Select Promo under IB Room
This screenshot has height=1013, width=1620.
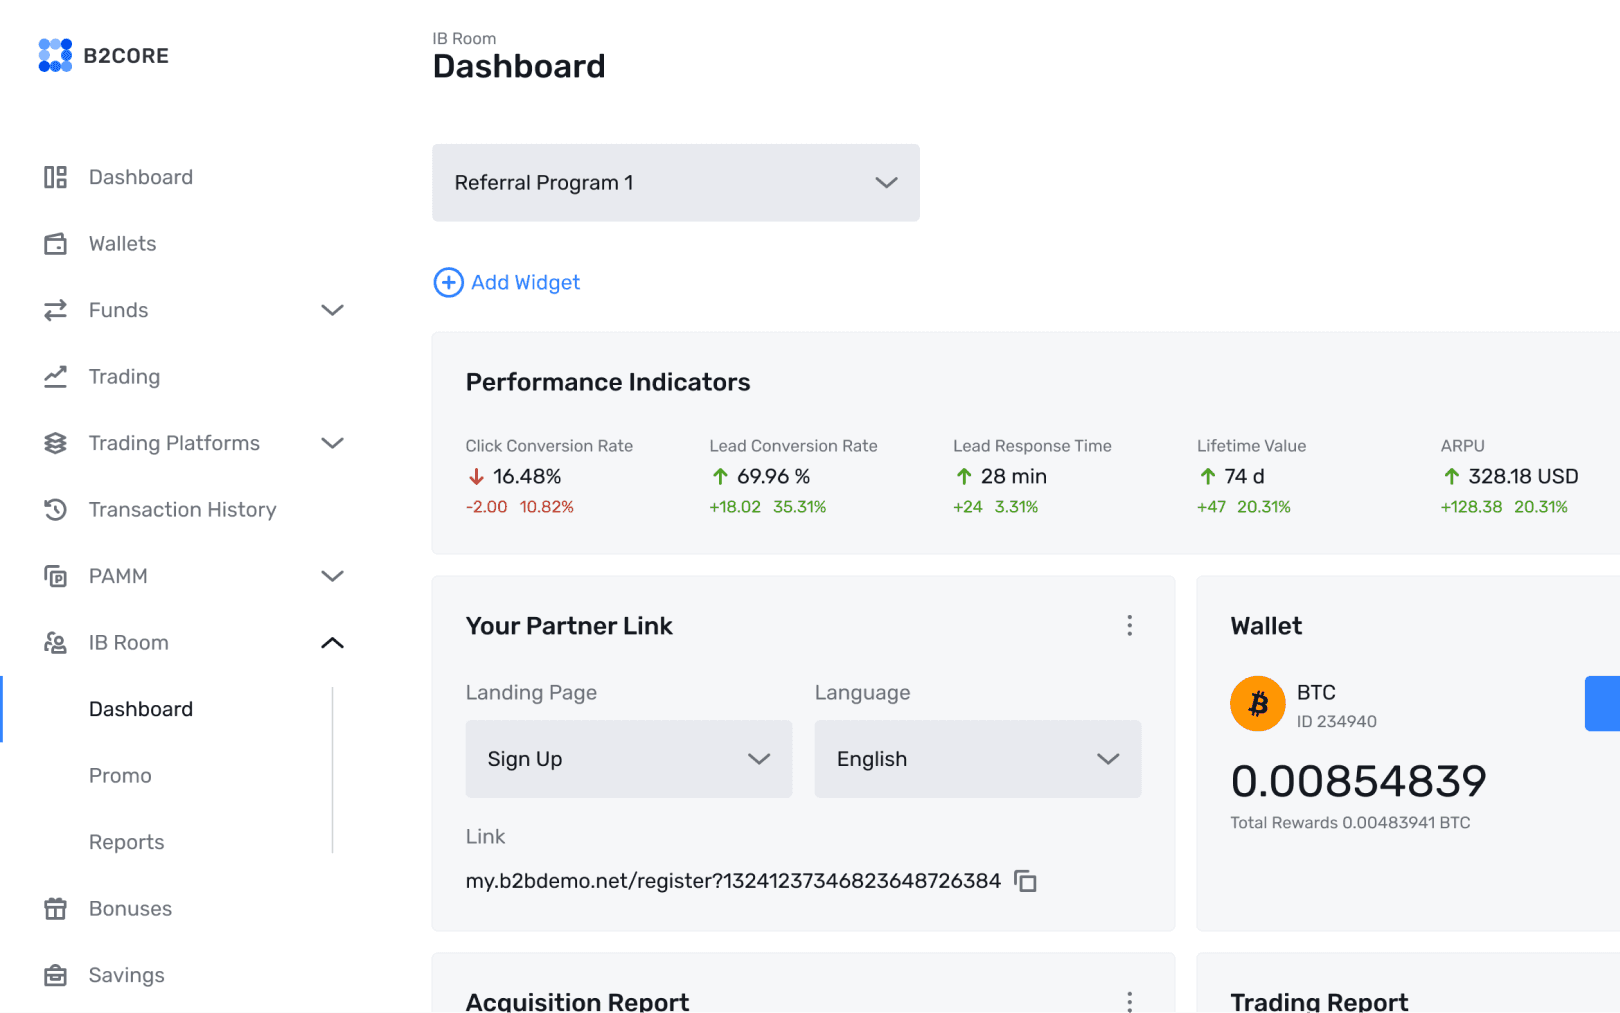coord(120,776)
